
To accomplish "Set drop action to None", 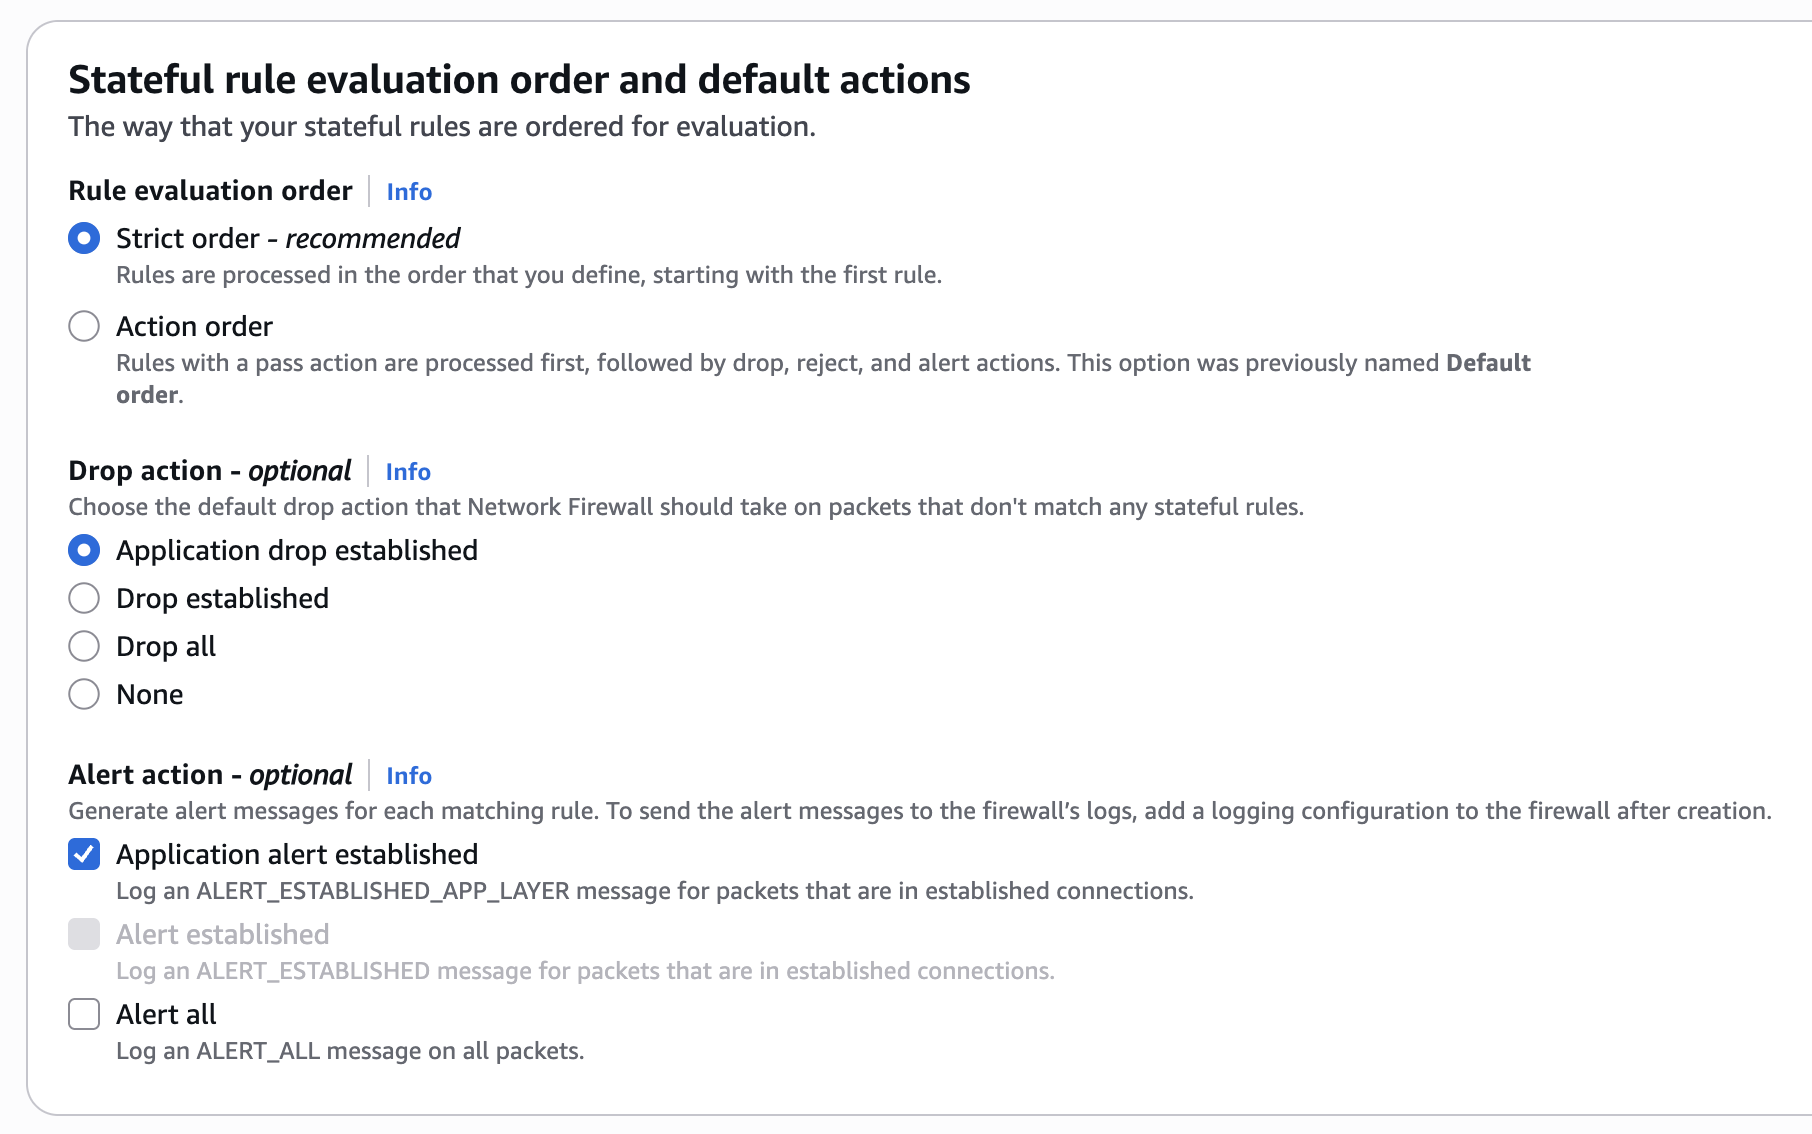I will [84, 695].
